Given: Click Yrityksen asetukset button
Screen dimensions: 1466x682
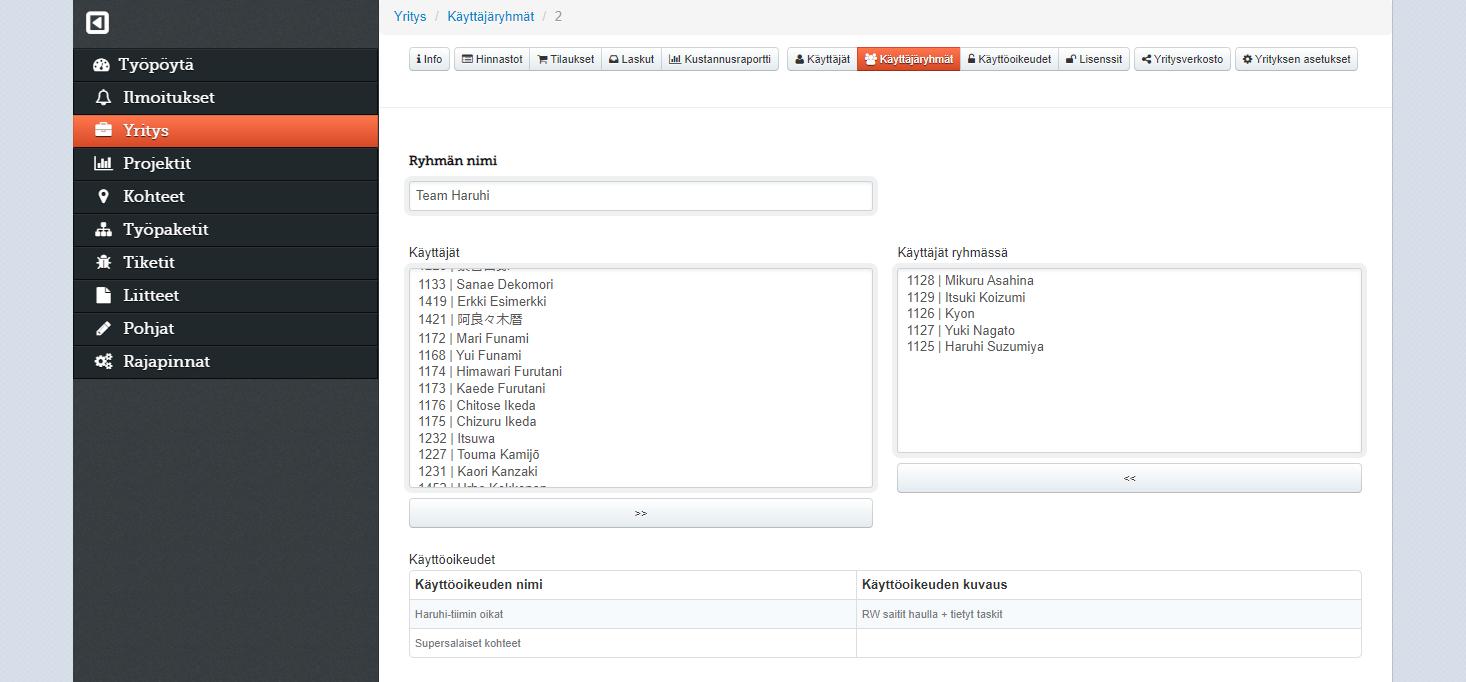Looking at the screenshot, I should 1295,60.
